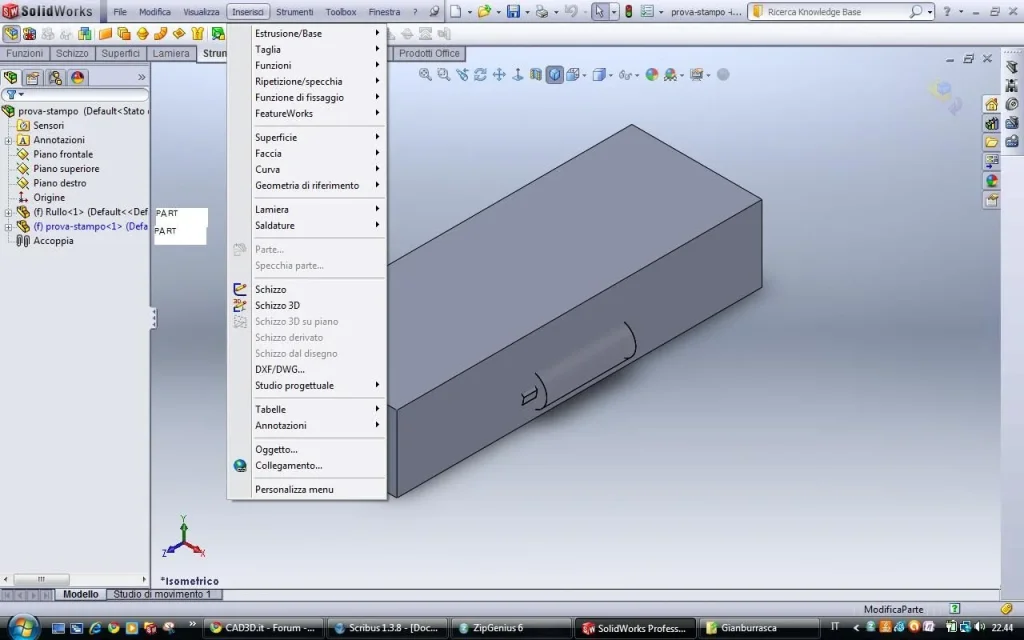Open the Design Library icon in task pane

tap(991, 123)
